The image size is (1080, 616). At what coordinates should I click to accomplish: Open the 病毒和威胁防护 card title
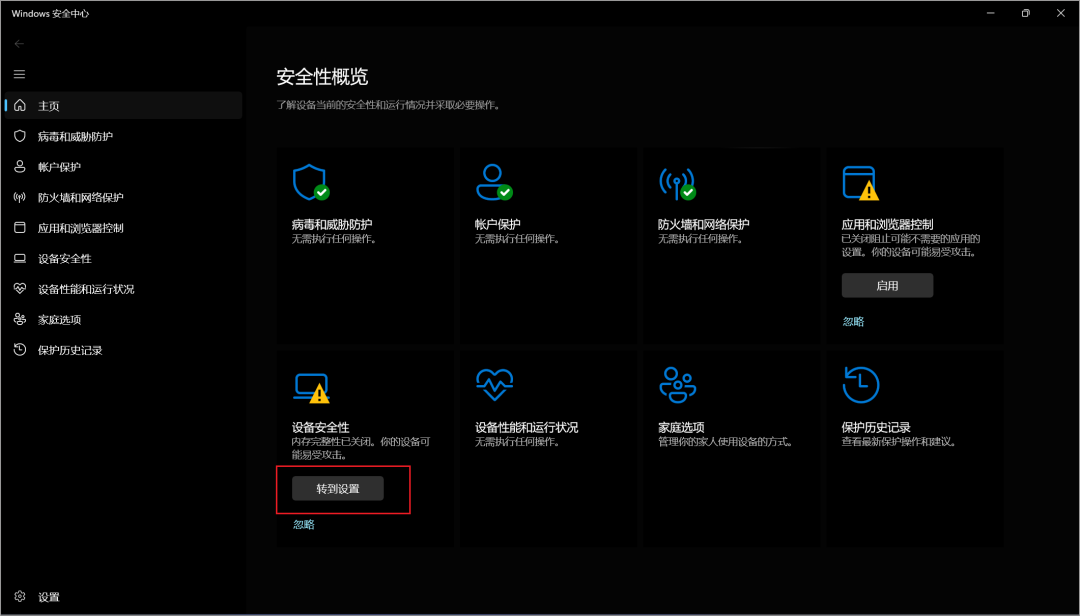click(332, 225)
